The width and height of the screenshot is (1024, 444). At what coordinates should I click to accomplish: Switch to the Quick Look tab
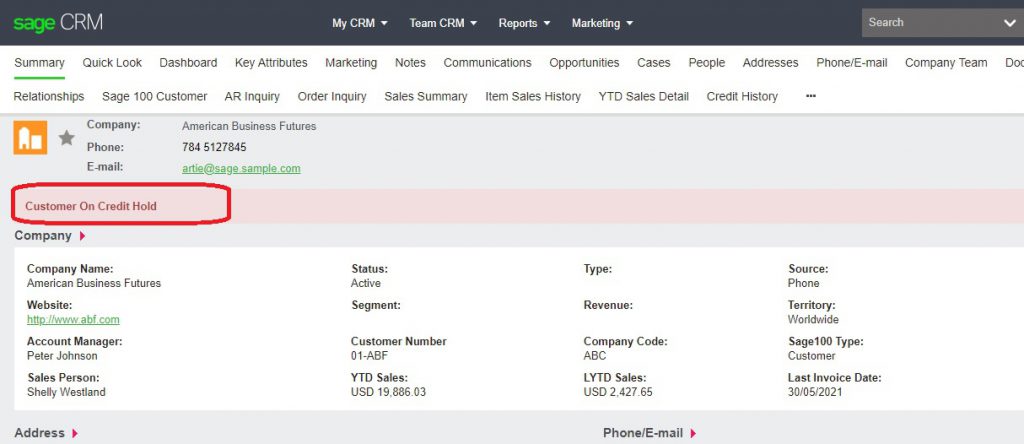[x=112, y=63]
